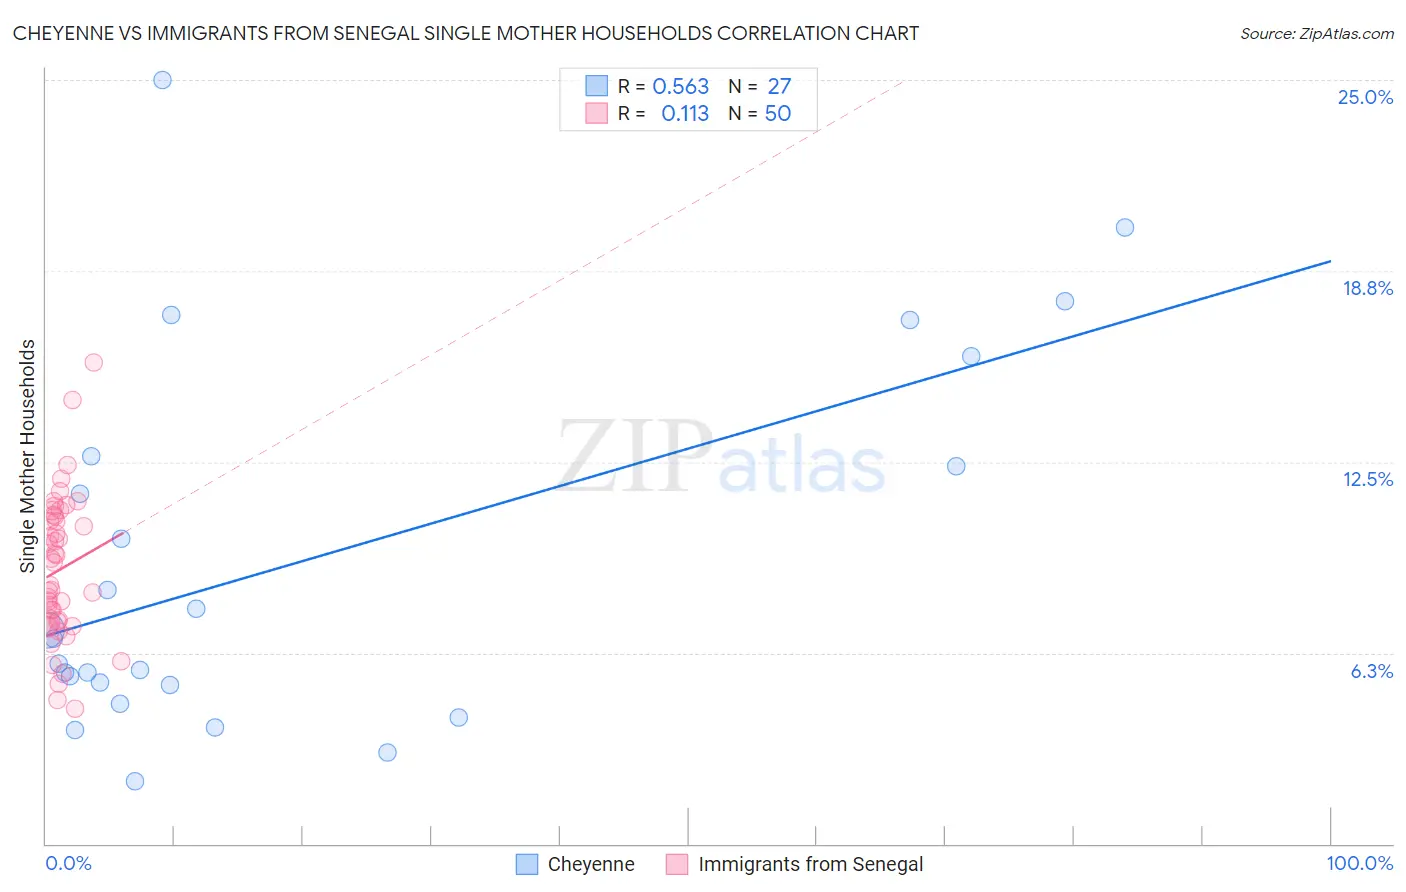This screenshot has width=1406, height=892.
Task: Click the 0.0% x-axis label
Action: click(68, 863)
